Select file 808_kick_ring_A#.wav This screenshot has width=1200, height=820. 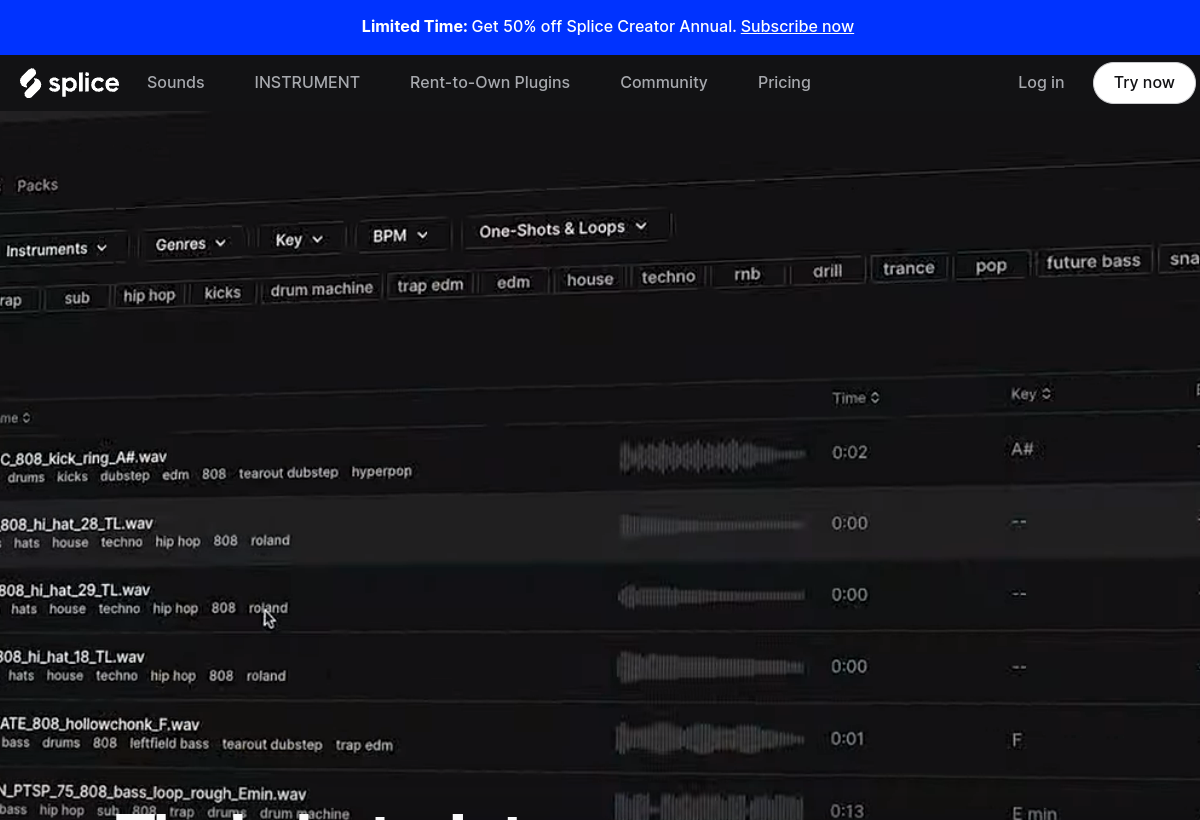(83, 458)
